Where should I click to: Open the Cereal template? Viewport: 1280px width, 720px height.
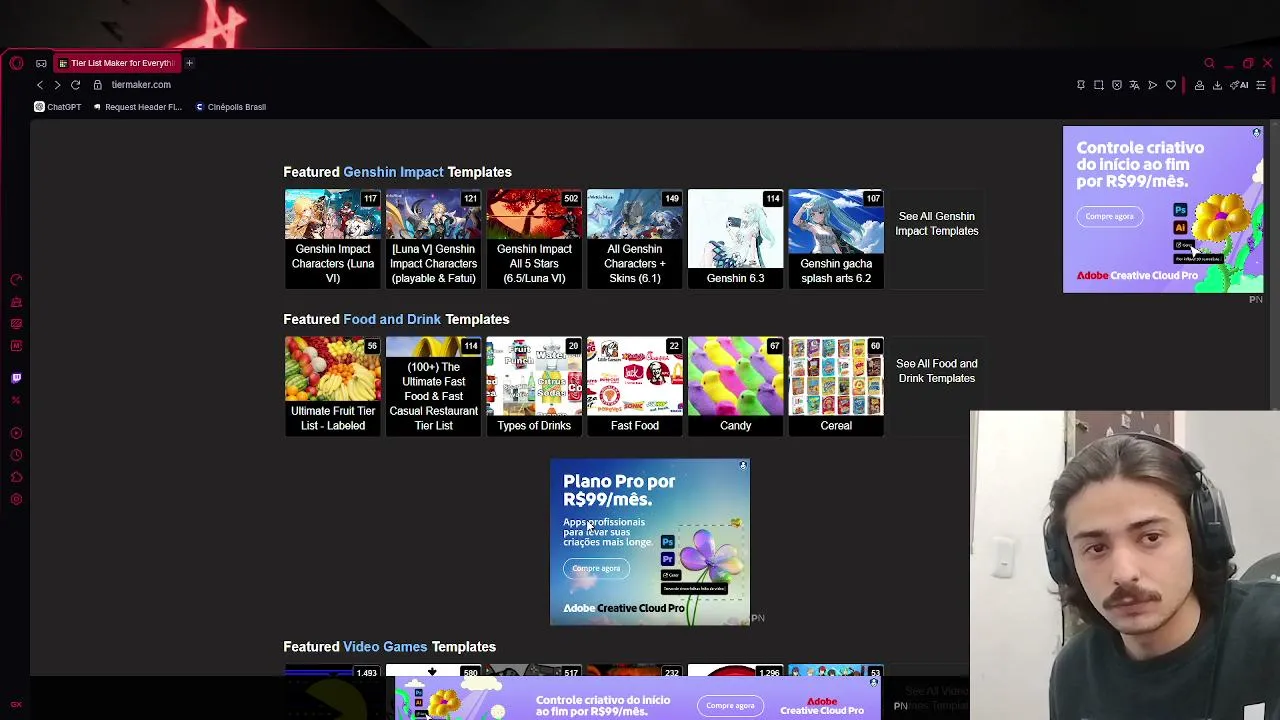[836, 386]
